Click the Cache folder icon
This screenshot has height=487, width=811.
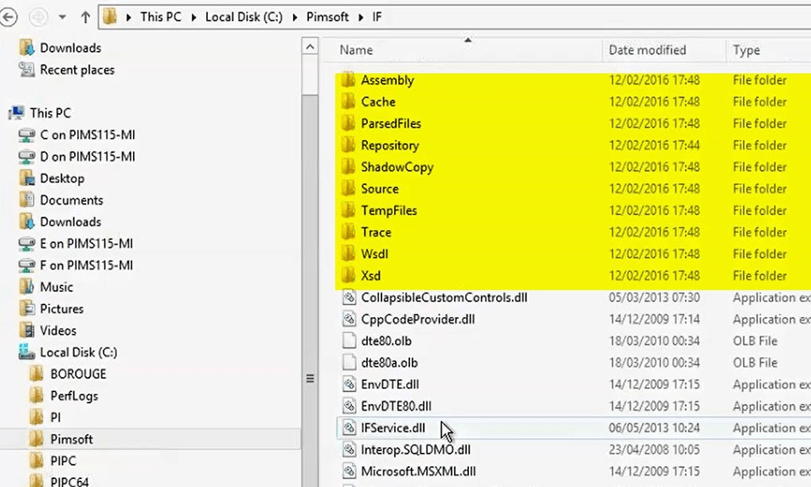point(349,102)
